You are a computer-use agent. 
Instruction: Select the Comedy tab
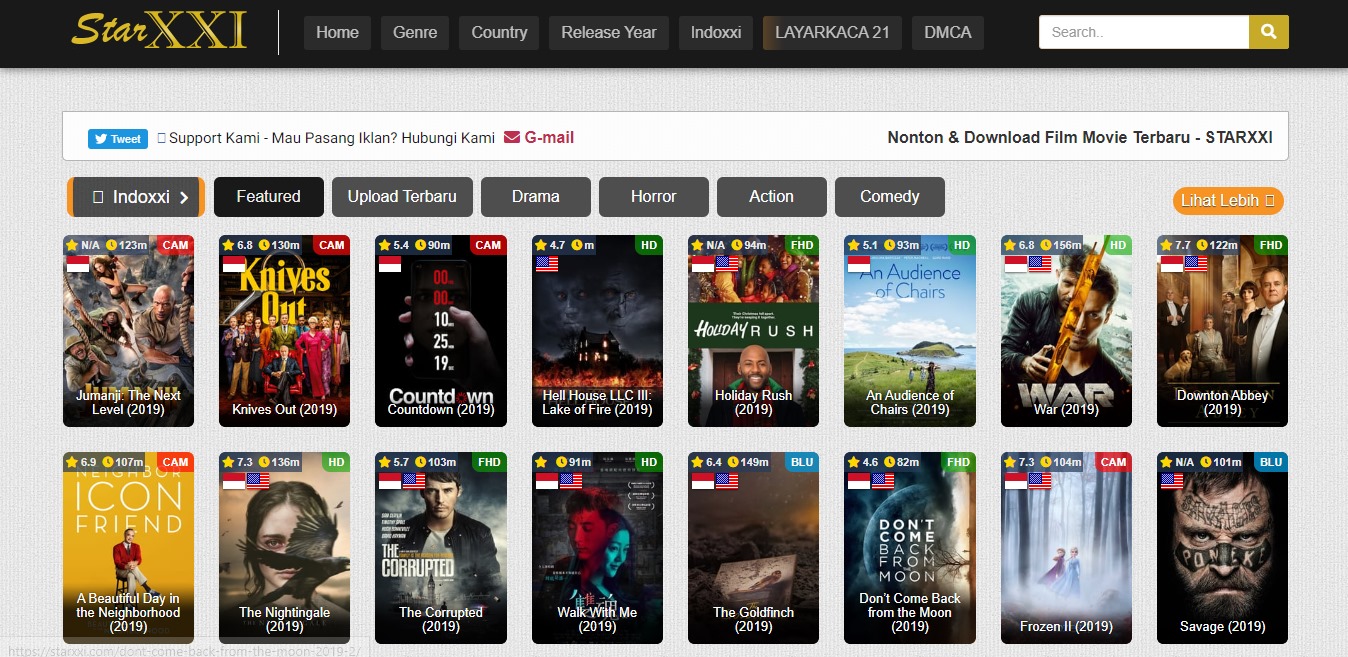(890, 197)
